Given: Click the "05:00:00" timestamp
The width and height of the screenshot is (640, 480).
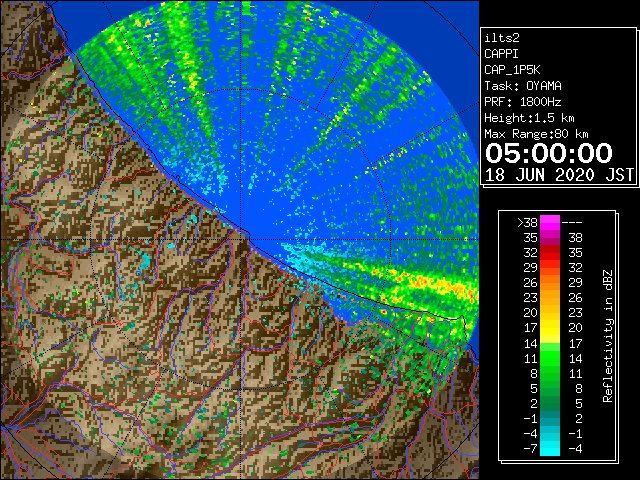Looking at the screenshot, I should click(x=549, y=153).
